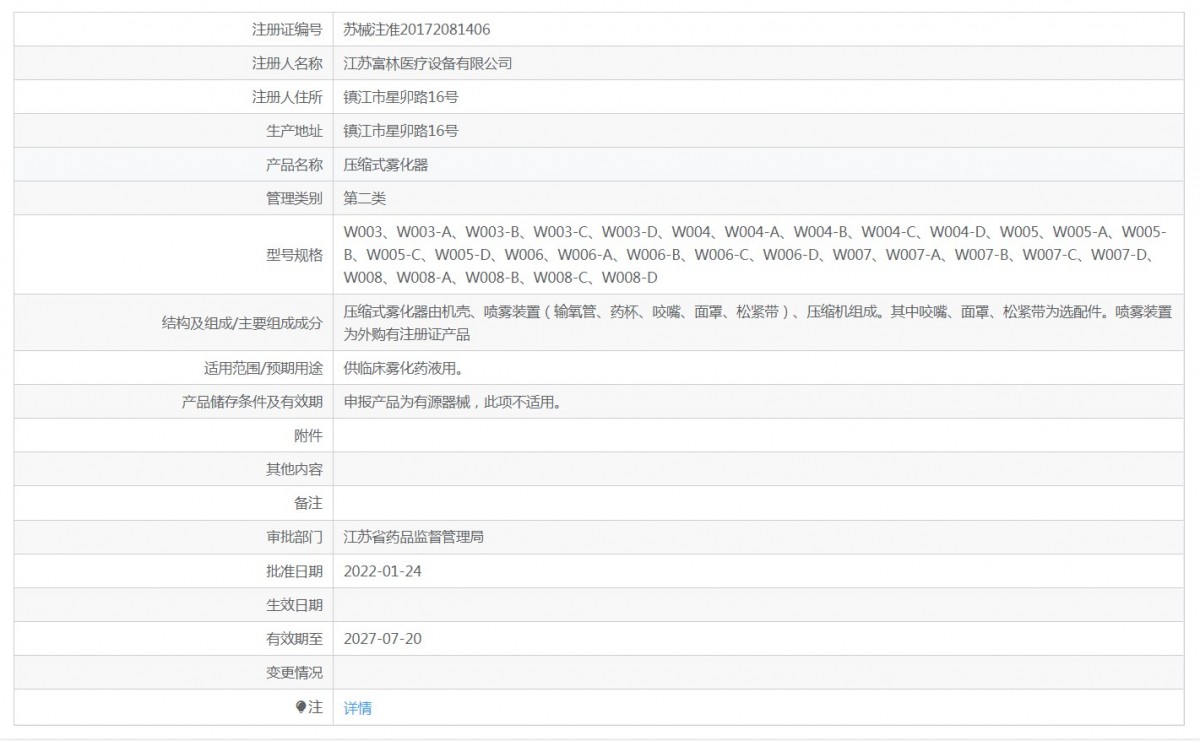1200x741 pixels.
Task: Select approving department 江苏省药品监督管理局
Action: [414, 537]
